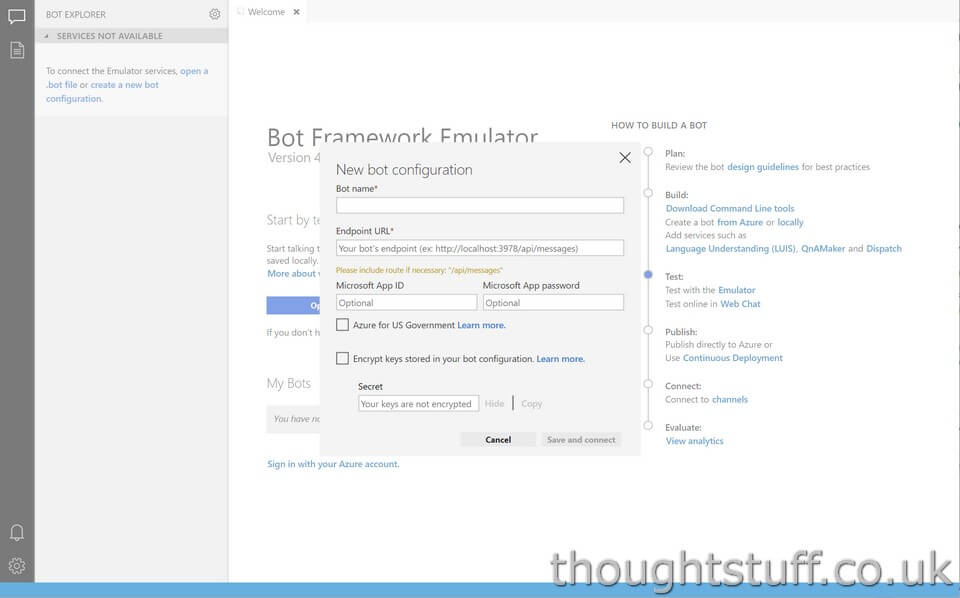Viewport: 960px width, 598px height.
Task: Click the New bot configuration dialog title
Action: point(404,170)
